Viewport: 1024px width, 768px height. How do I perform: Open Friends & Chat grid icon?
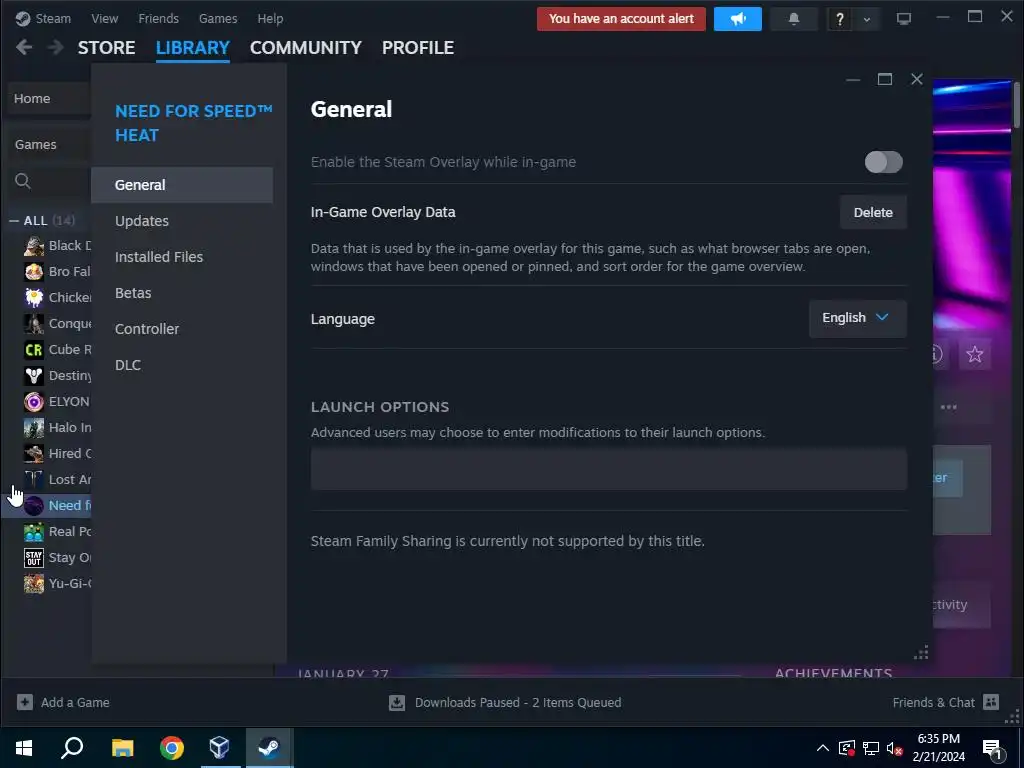(991, 702)
